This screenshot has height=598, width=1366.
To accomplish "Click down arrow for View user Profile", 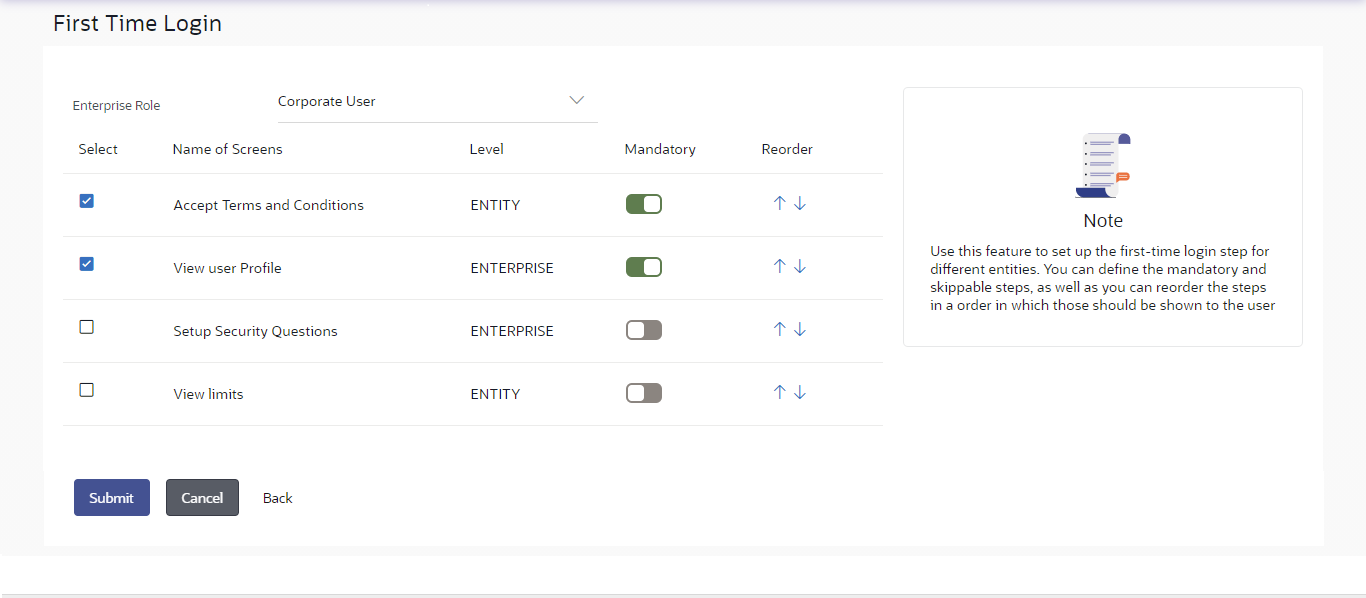I will pos(800,266).
